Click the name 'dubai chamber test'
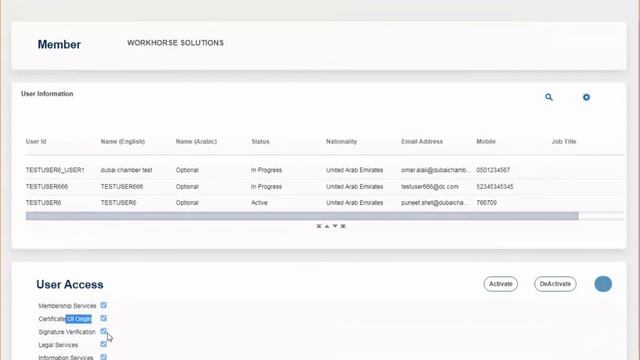 (126, 170)
